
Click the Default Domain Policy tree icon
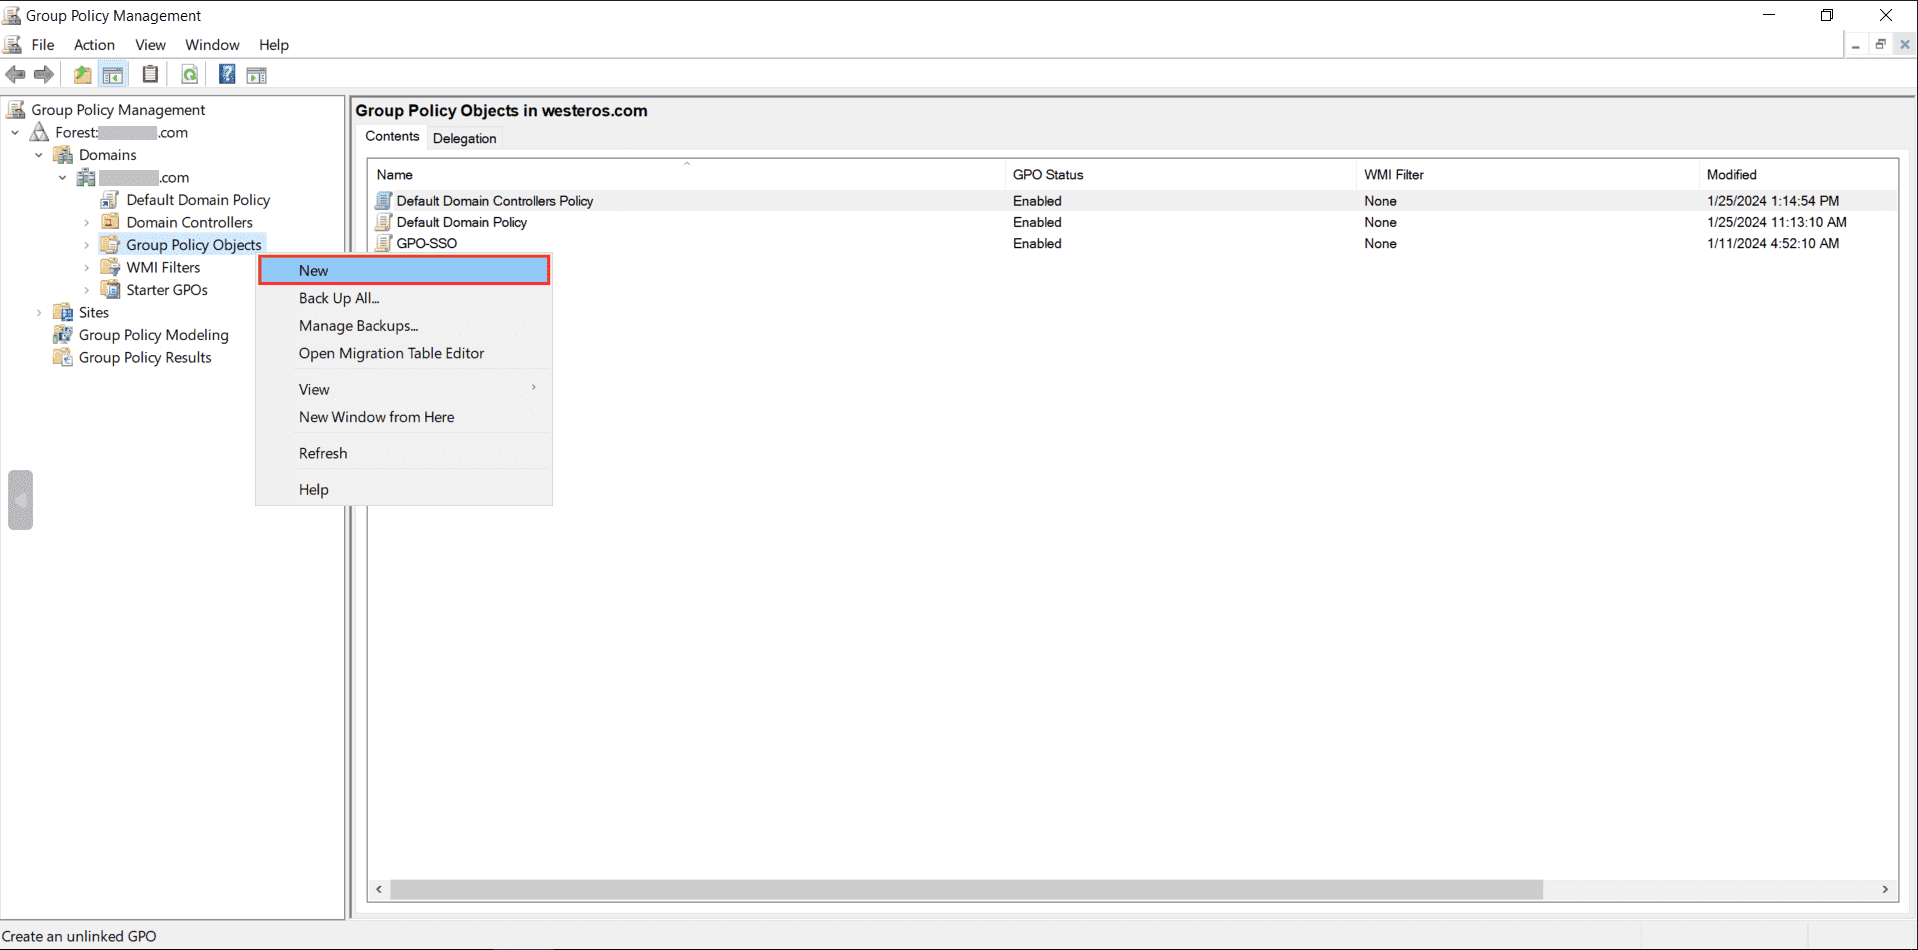click(x=110, y=199)
